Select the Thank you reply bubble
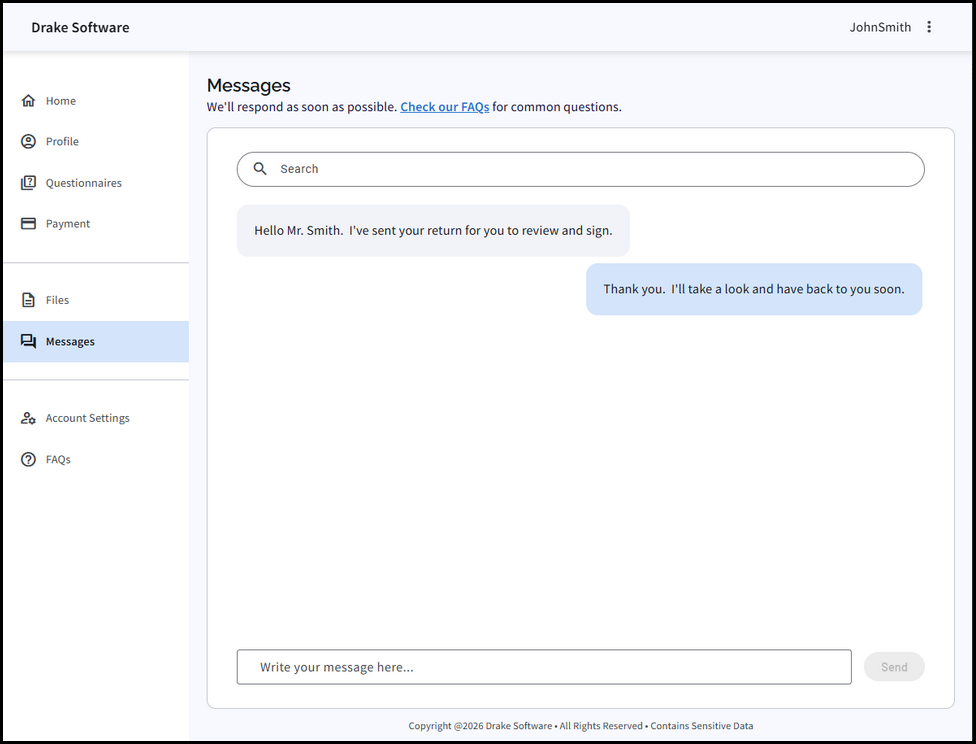This screenshot has width=976, height=744. (753, 289)
